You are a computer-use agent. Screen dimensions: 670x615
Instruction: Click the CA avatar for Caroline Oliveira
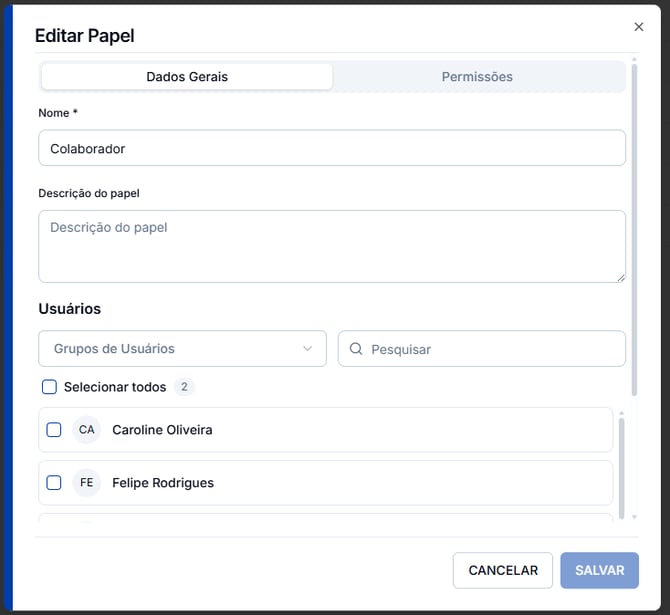point(86,430)
